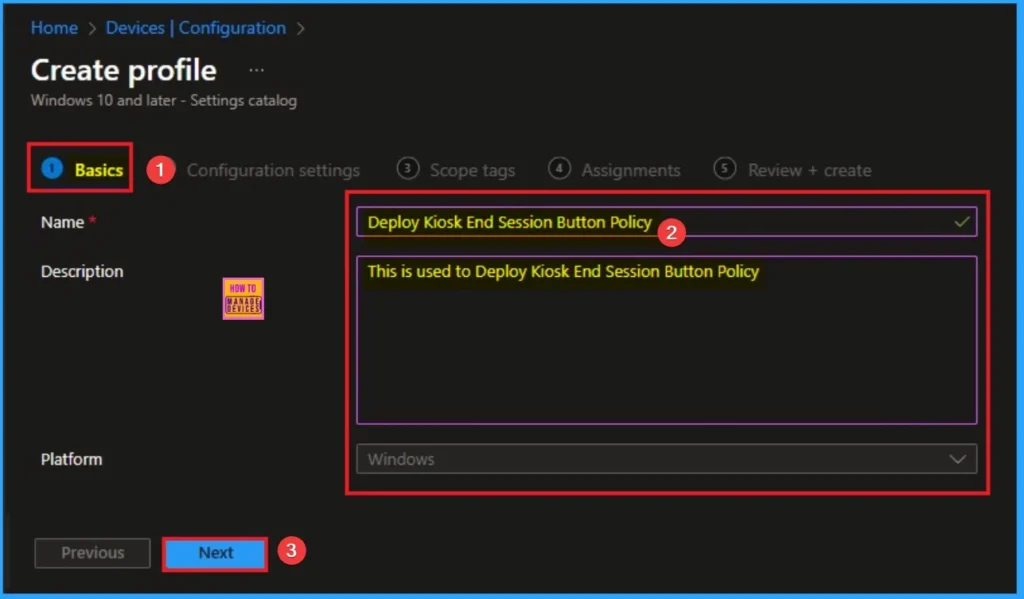
Task: Click the step 5 circle before Review + create
Action: 725,169
